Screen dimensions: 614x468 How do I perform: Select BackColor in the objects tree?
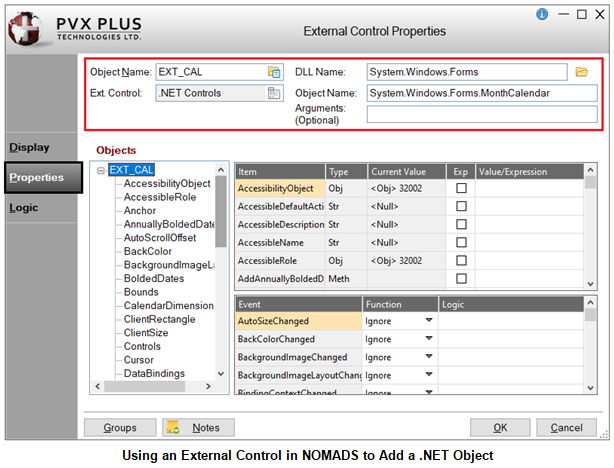point(149,252)
